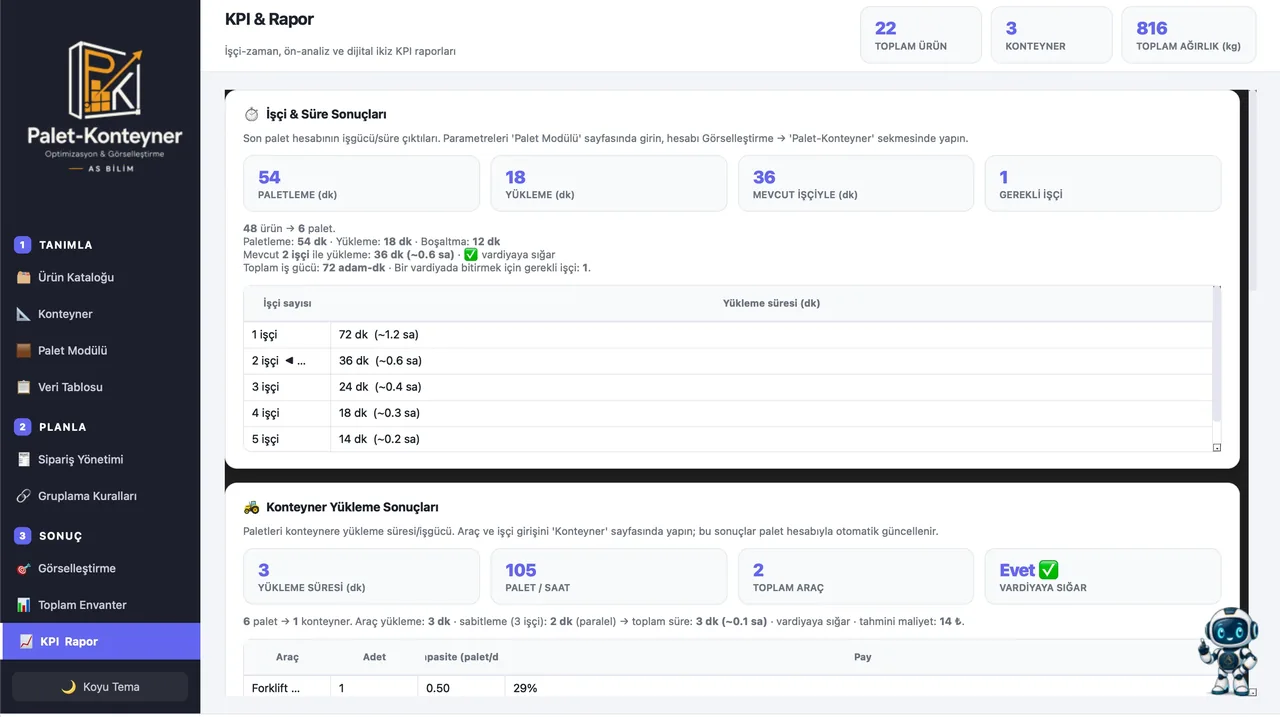Screen dimensions: 1280x717
Task: Select the MEVCUT İŞÇİYLE (dk) card
Action: pyautogui.click(x=856, y=183)
